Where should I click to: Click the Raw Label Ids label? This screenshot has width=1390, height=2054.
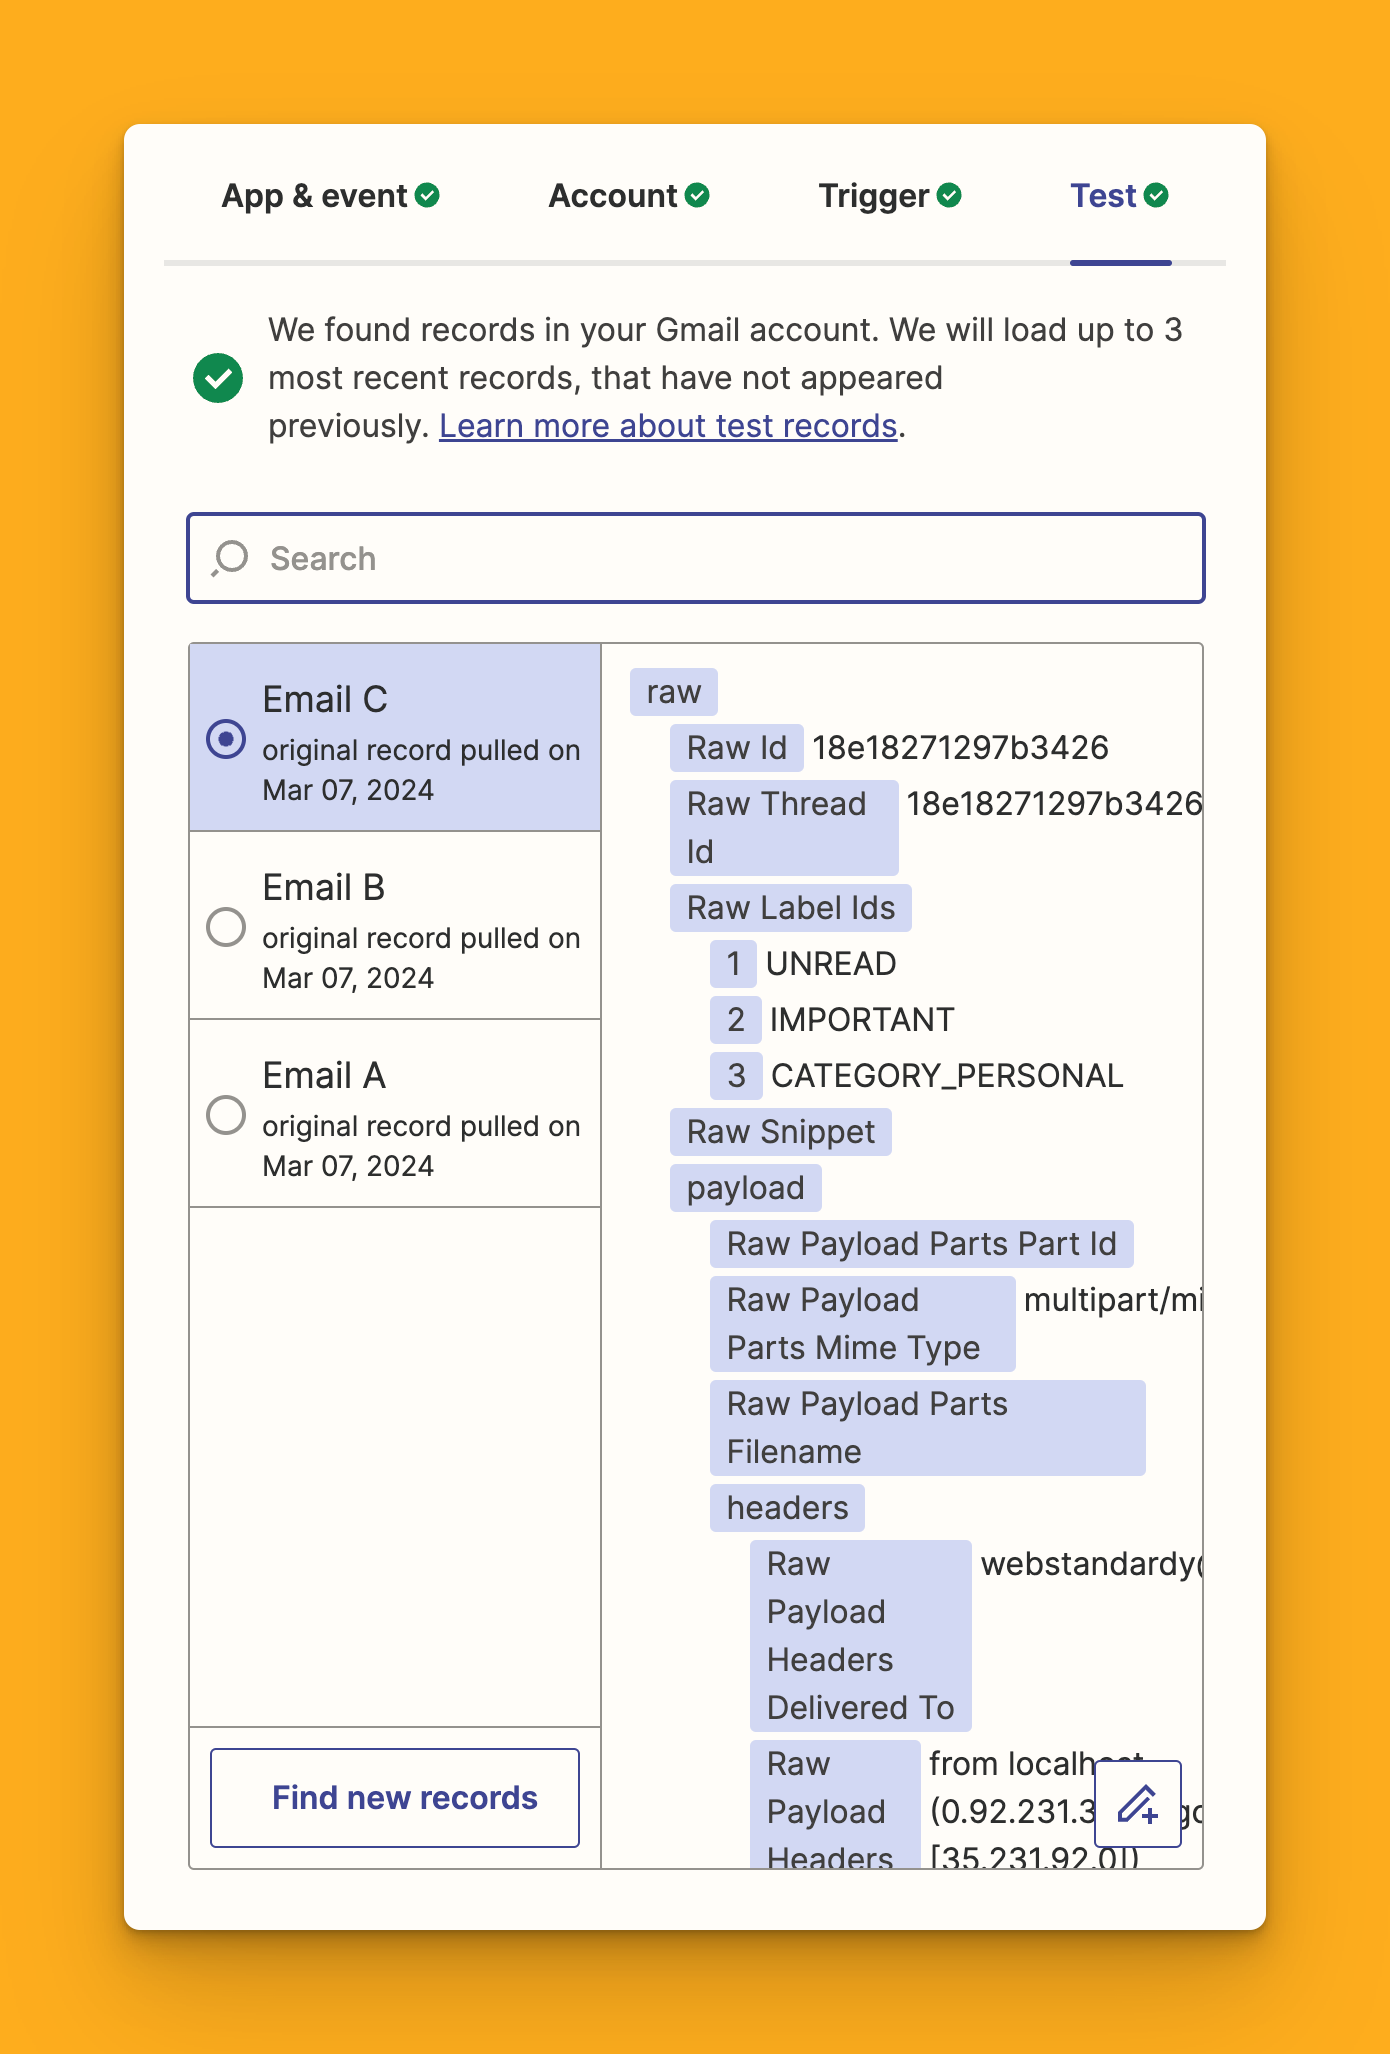pyautogui.click(x=791, y=908)
